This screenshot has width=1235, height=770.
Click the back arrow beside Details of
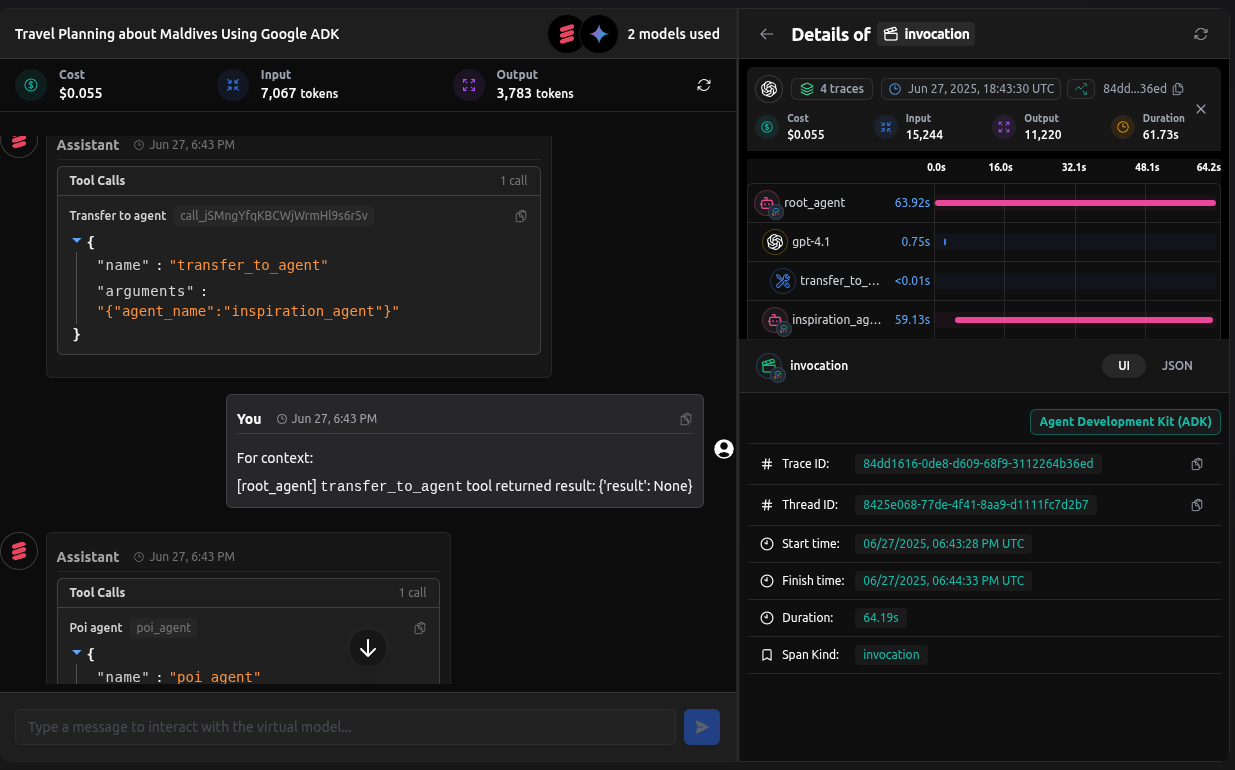pos(766,34)
